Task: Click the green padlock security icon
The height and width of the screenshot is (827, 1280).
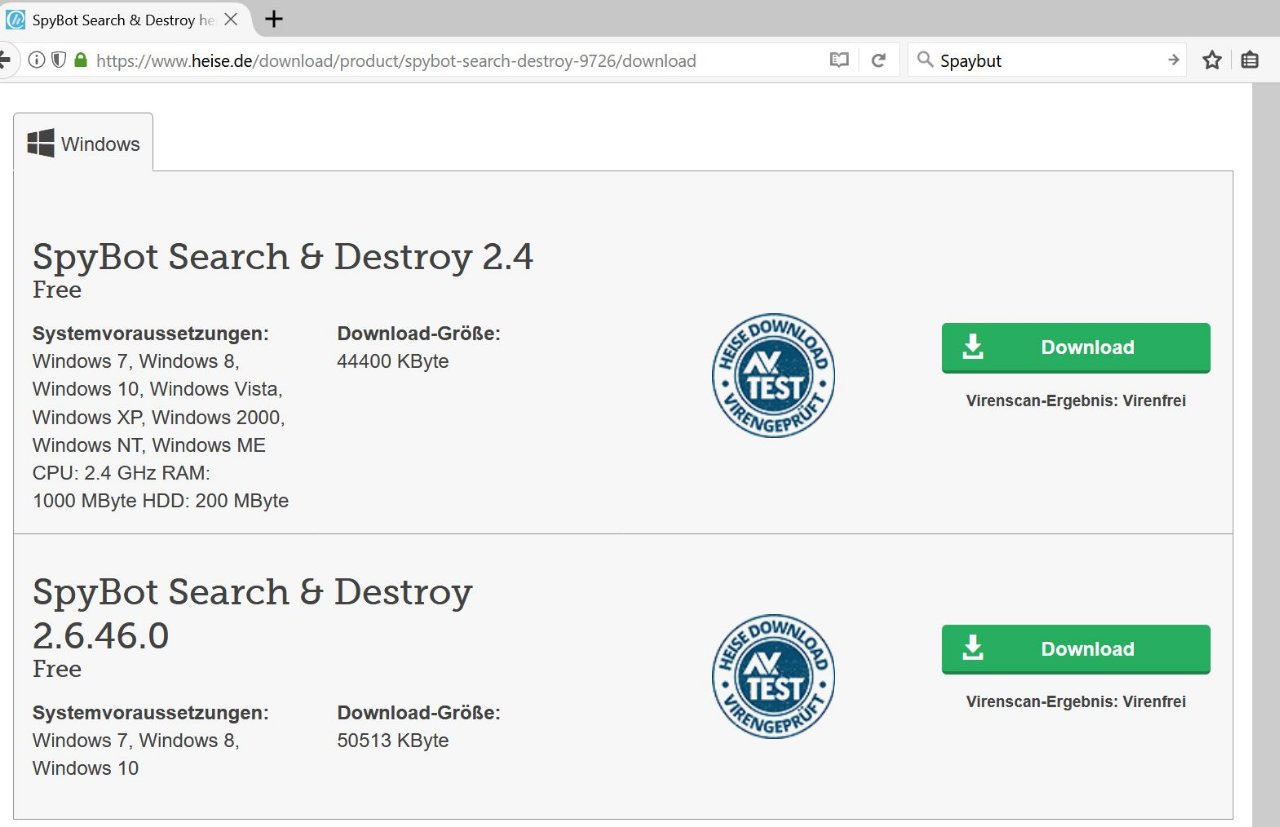Action: [x=80, y=60]
